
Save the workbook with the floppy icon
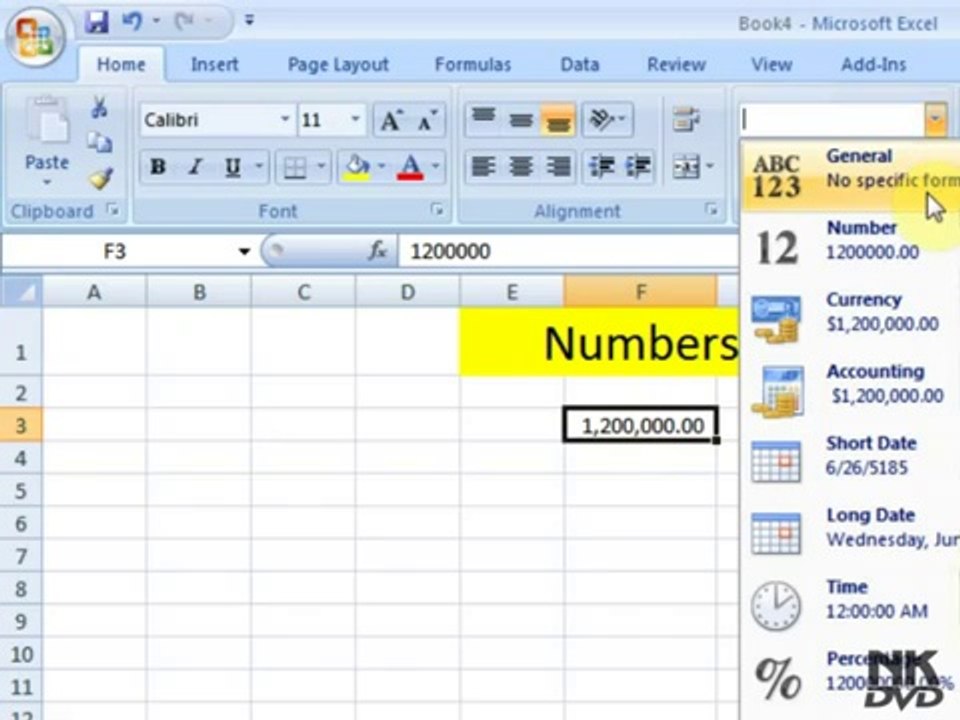pyautogui.click(x=97, y=22)
